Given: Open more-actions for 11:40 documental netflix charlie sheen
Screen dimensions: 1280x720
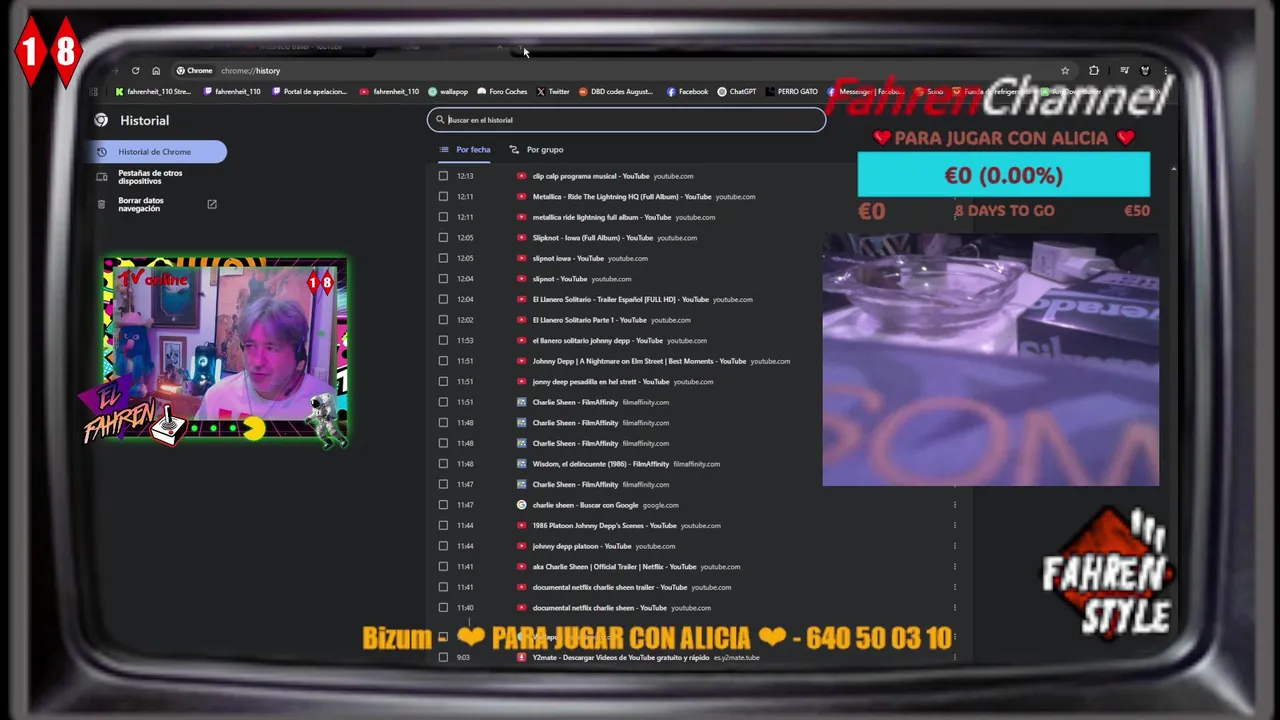Looking at the screenshot, I should (x=955, y=608).
